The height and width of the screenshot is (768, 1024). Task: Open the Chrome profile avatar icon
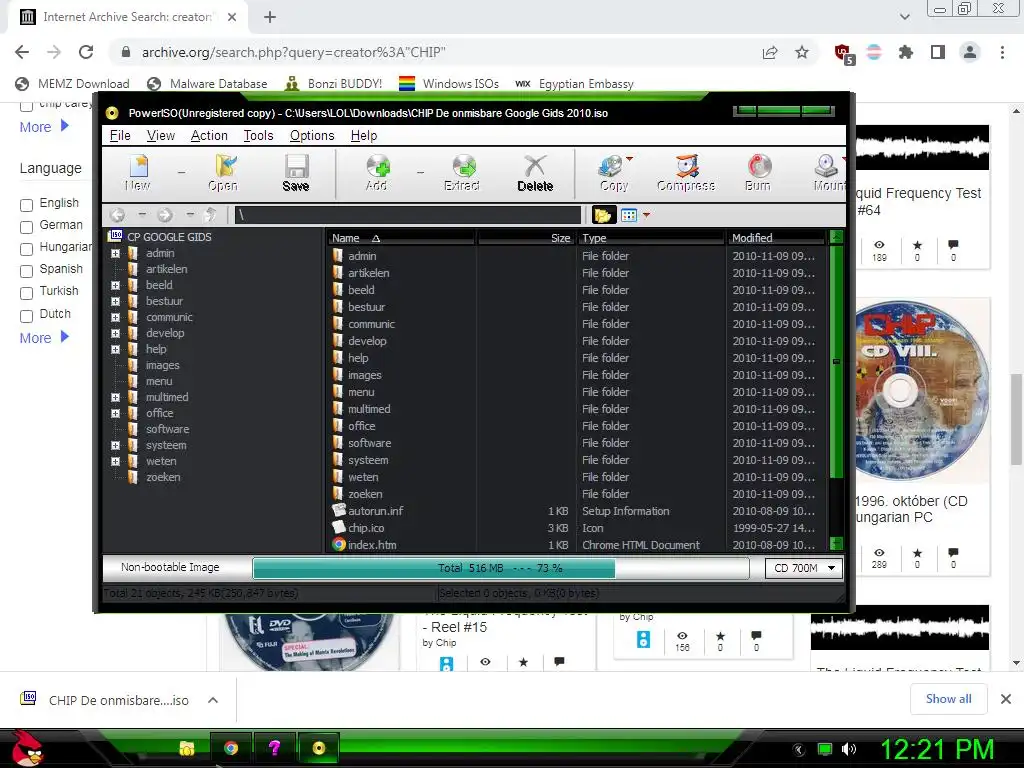tap(970, 52)
